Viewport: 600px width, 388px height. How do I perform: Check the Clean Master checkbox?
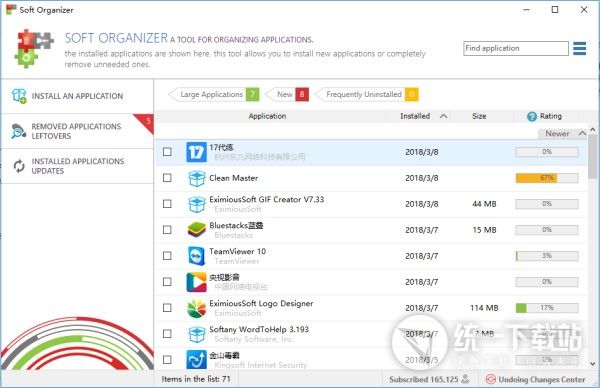167,178
